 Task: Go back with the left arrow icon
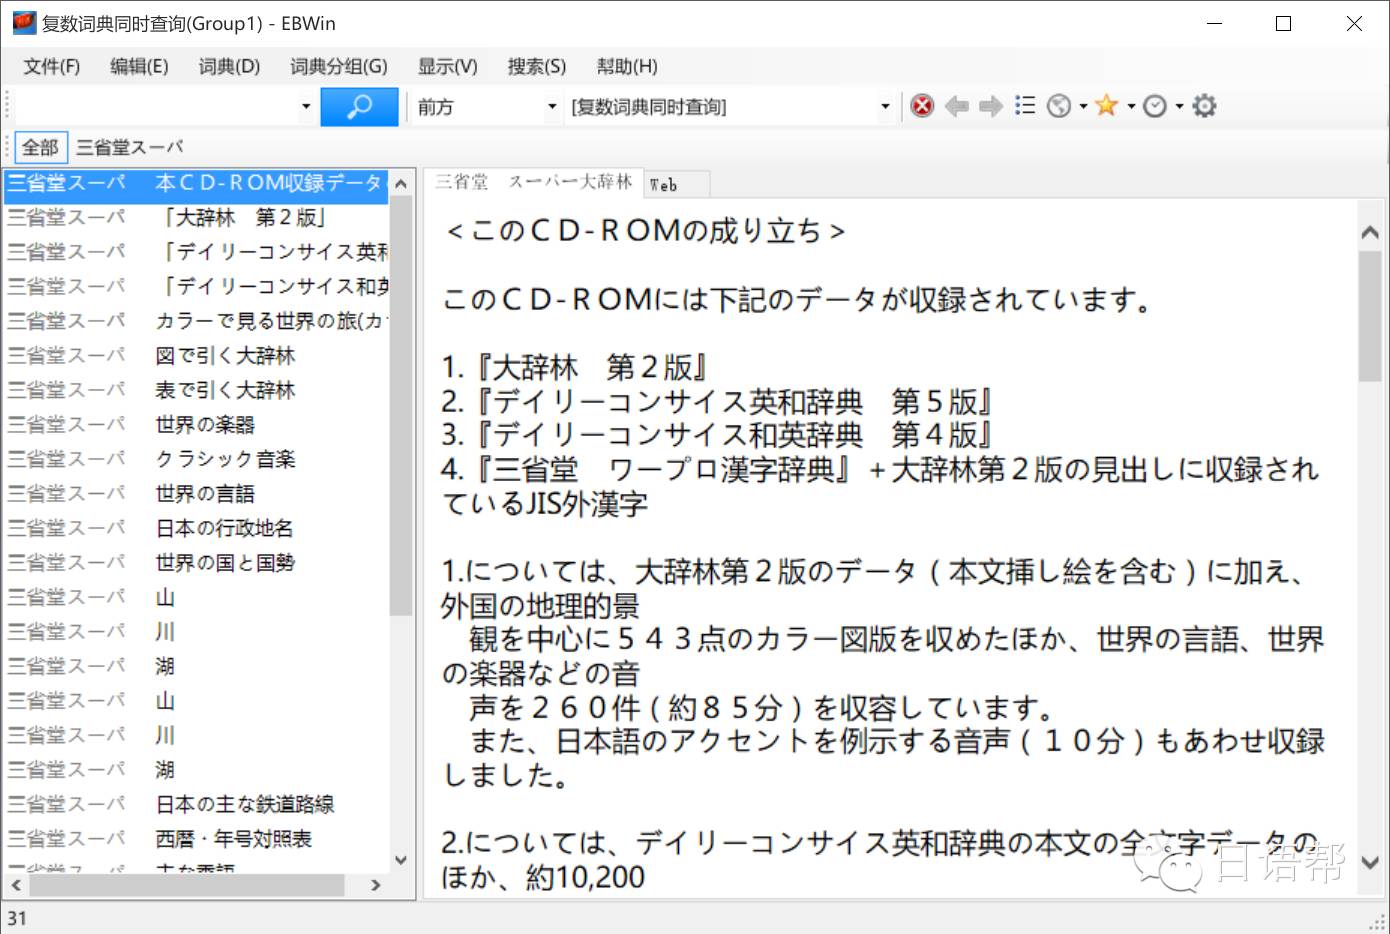956,106
